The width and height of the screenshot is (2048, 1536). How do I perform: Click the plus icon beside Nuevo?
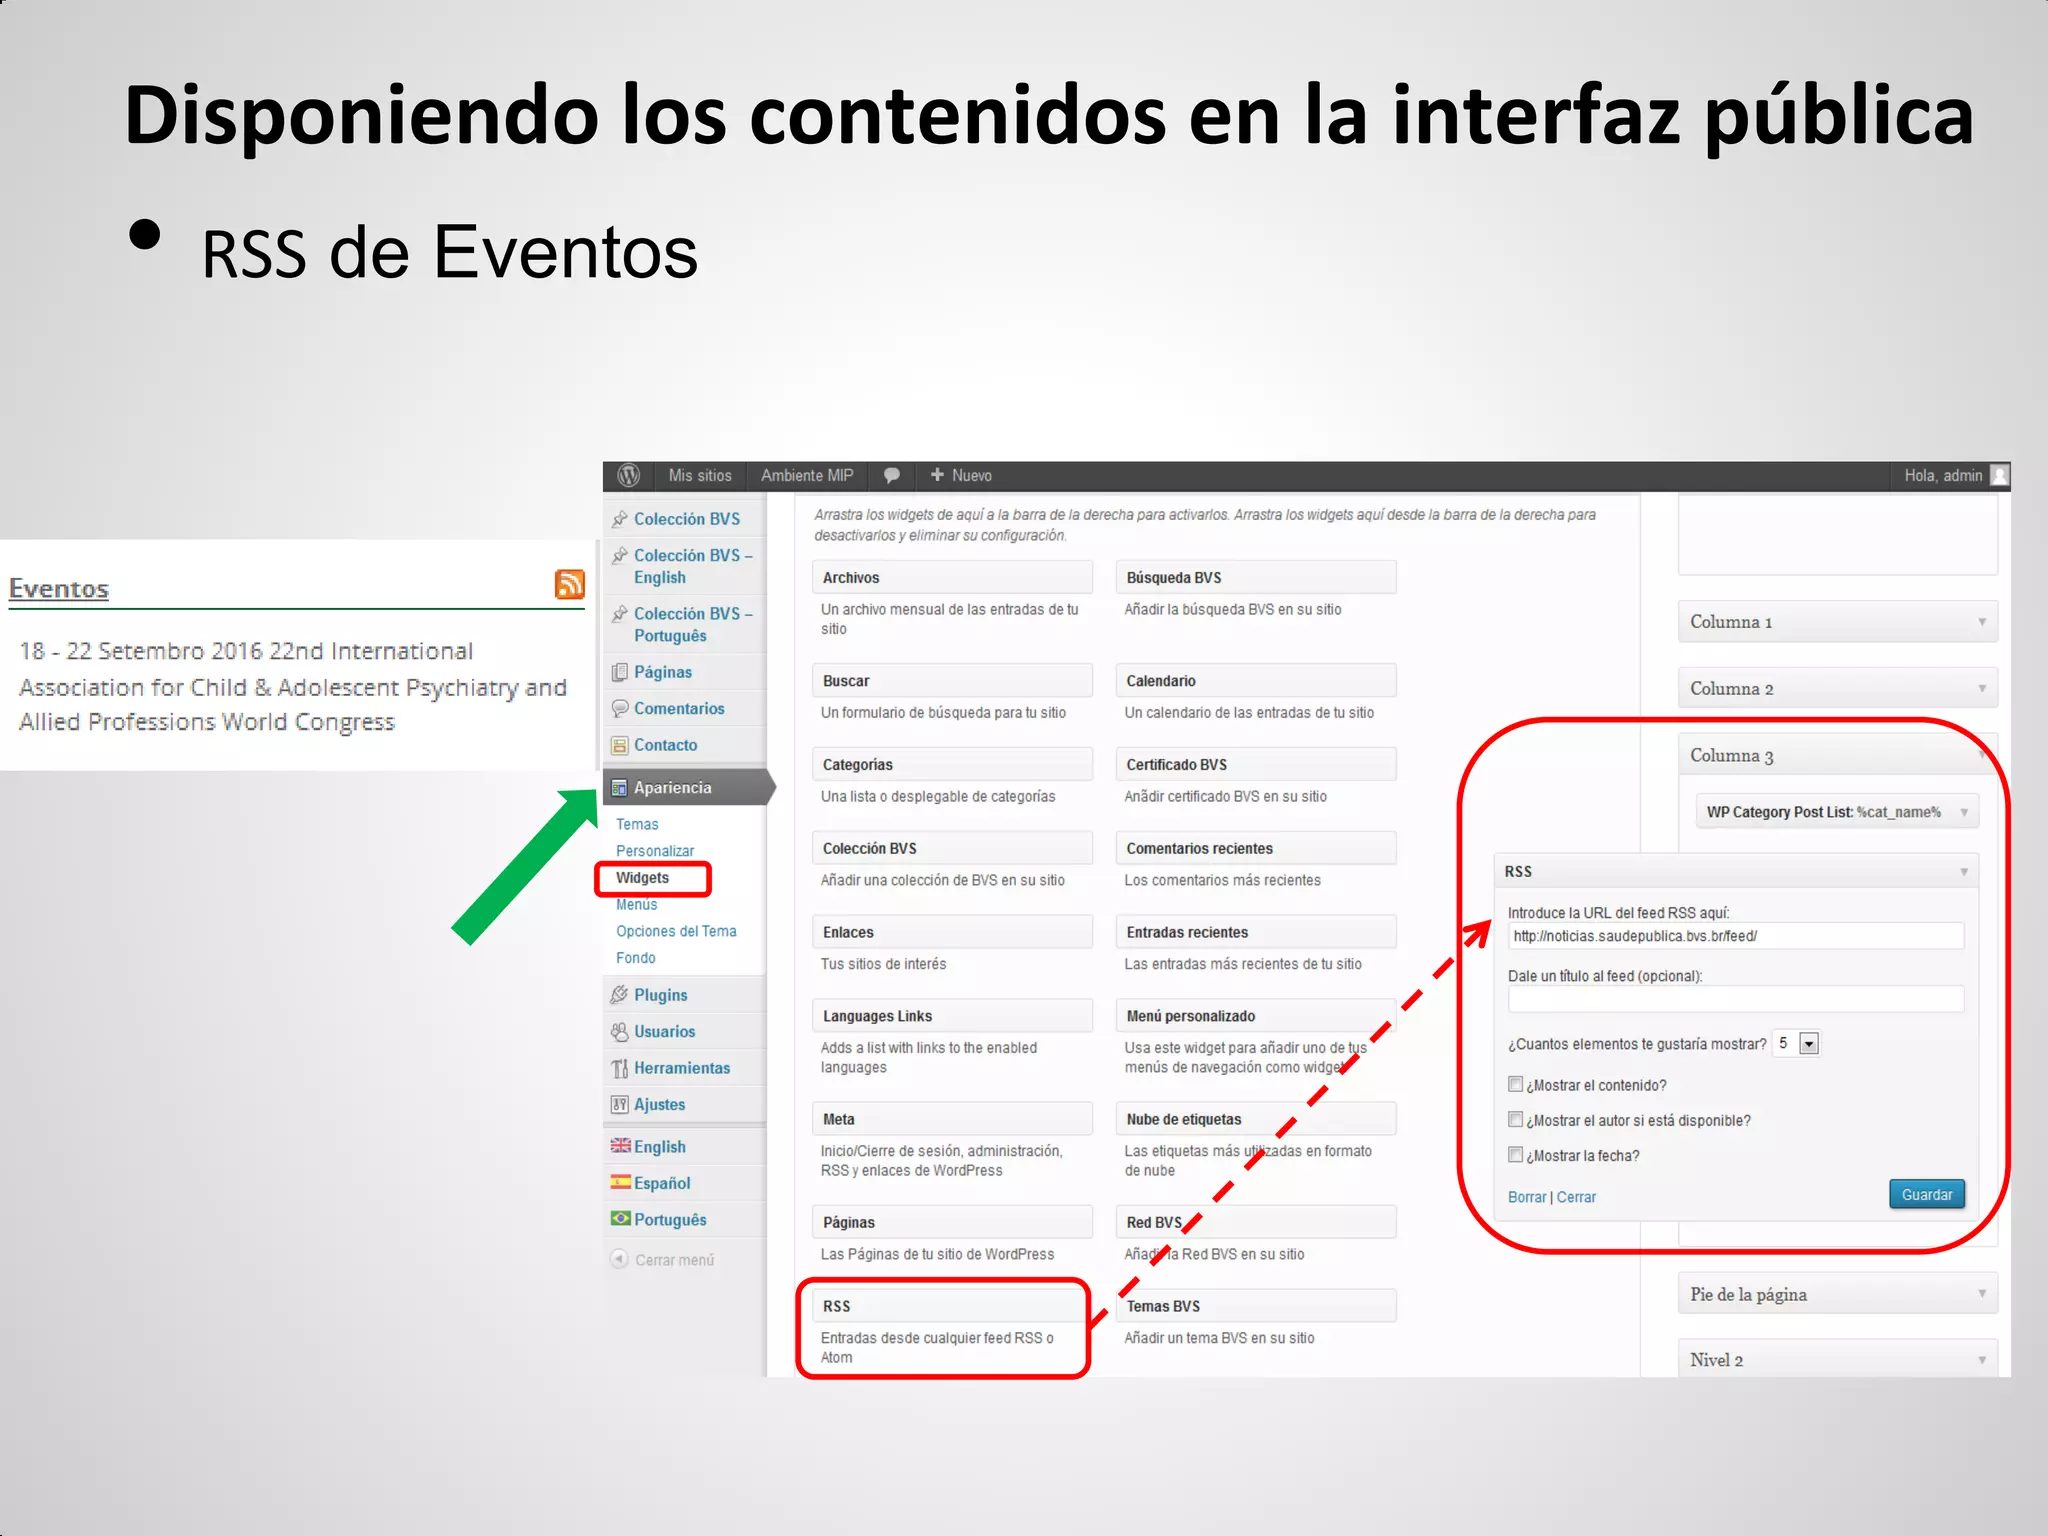click(x=937, y=475)
